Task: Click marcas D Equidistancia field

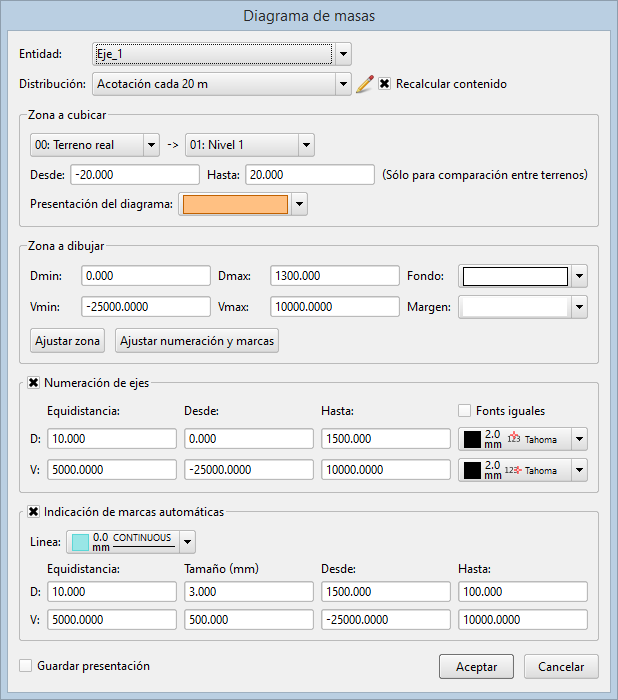Action: pyautogui.click(x=112, y=592)
